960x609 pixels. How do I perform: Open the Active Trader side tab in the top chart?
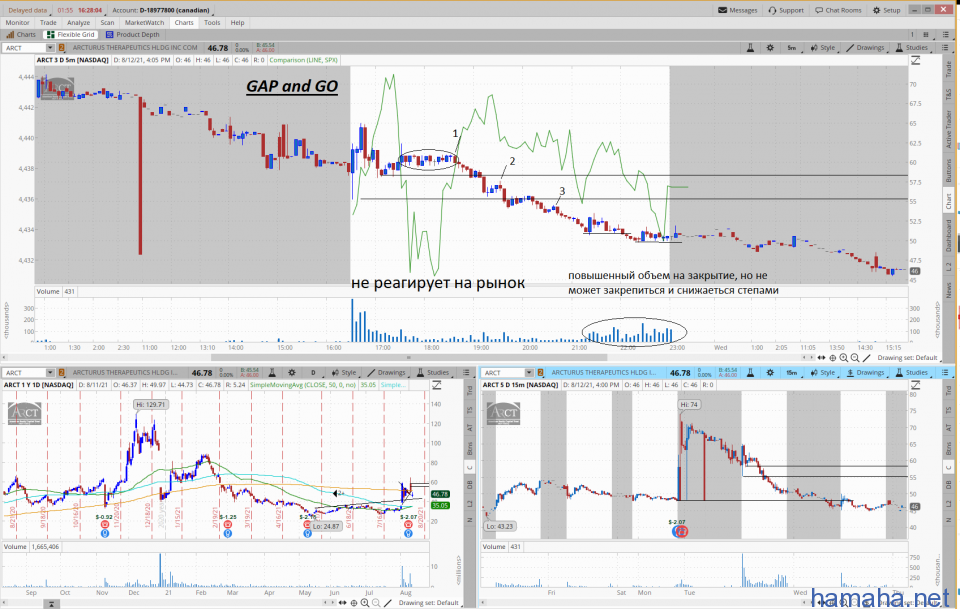click(948, 130)
